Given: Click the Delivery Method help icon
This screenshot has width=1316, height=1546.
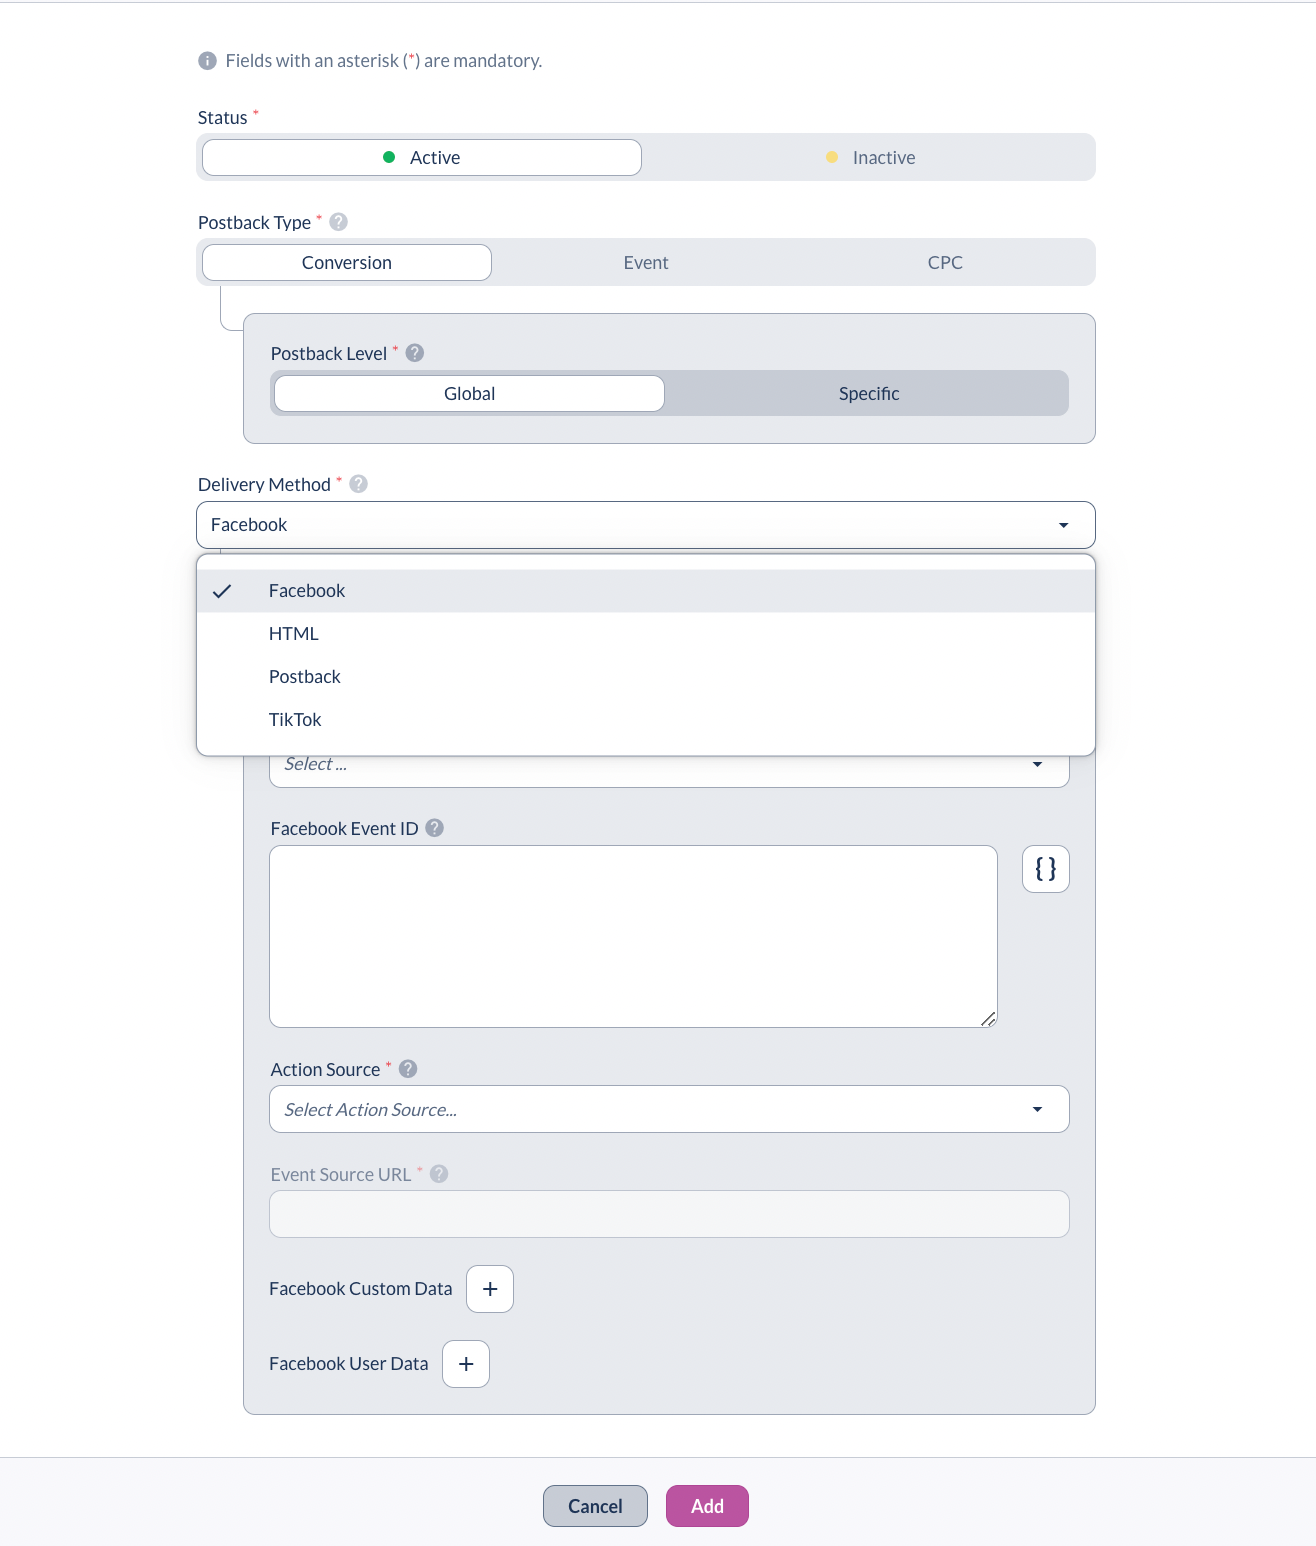Looking at the screenshot, I should click(x=359, y=484).
